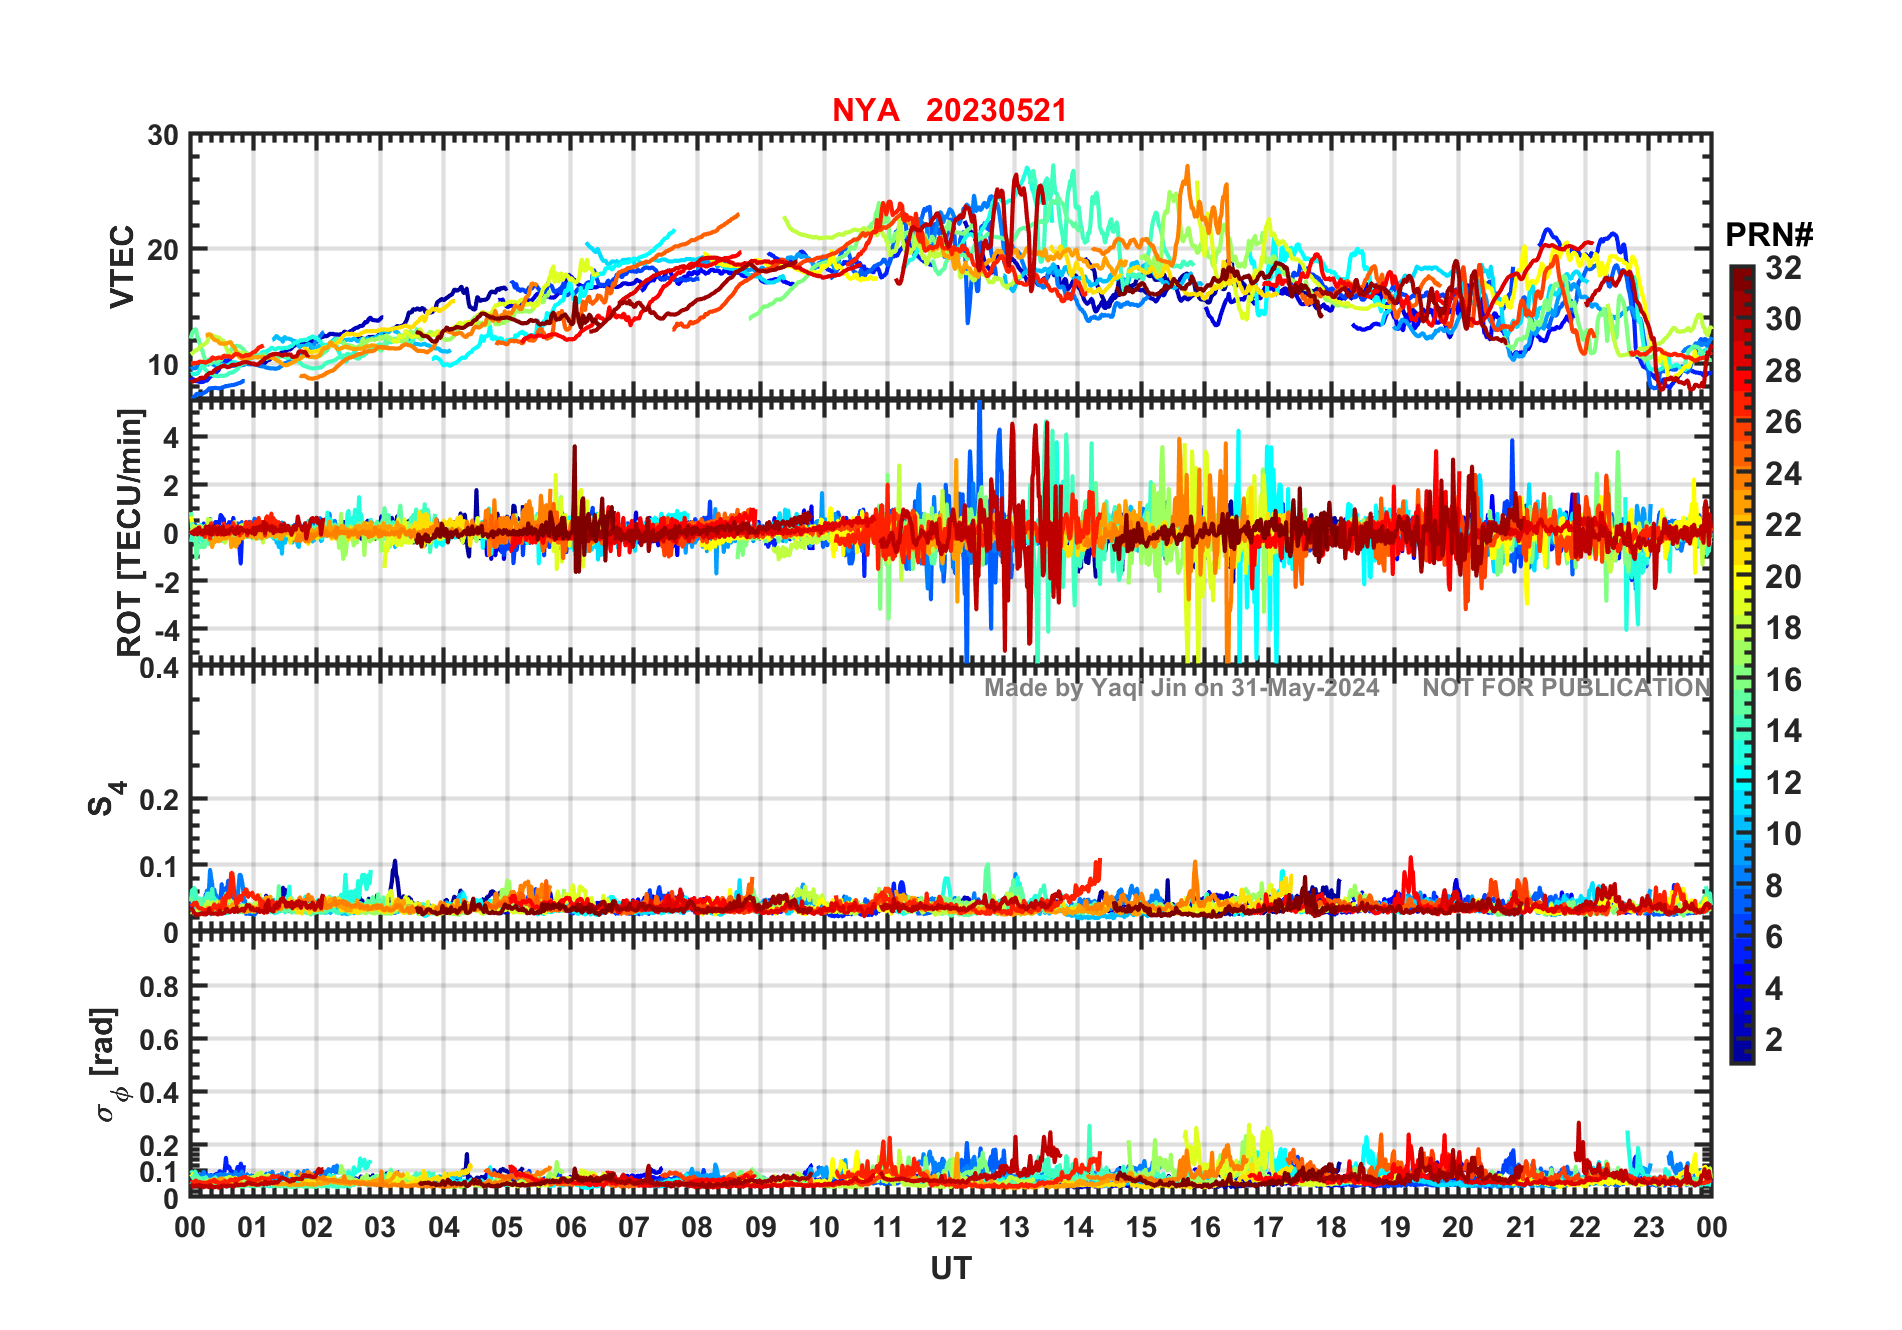Click the plot title 'NYA 20230521'

pos(949,110)
